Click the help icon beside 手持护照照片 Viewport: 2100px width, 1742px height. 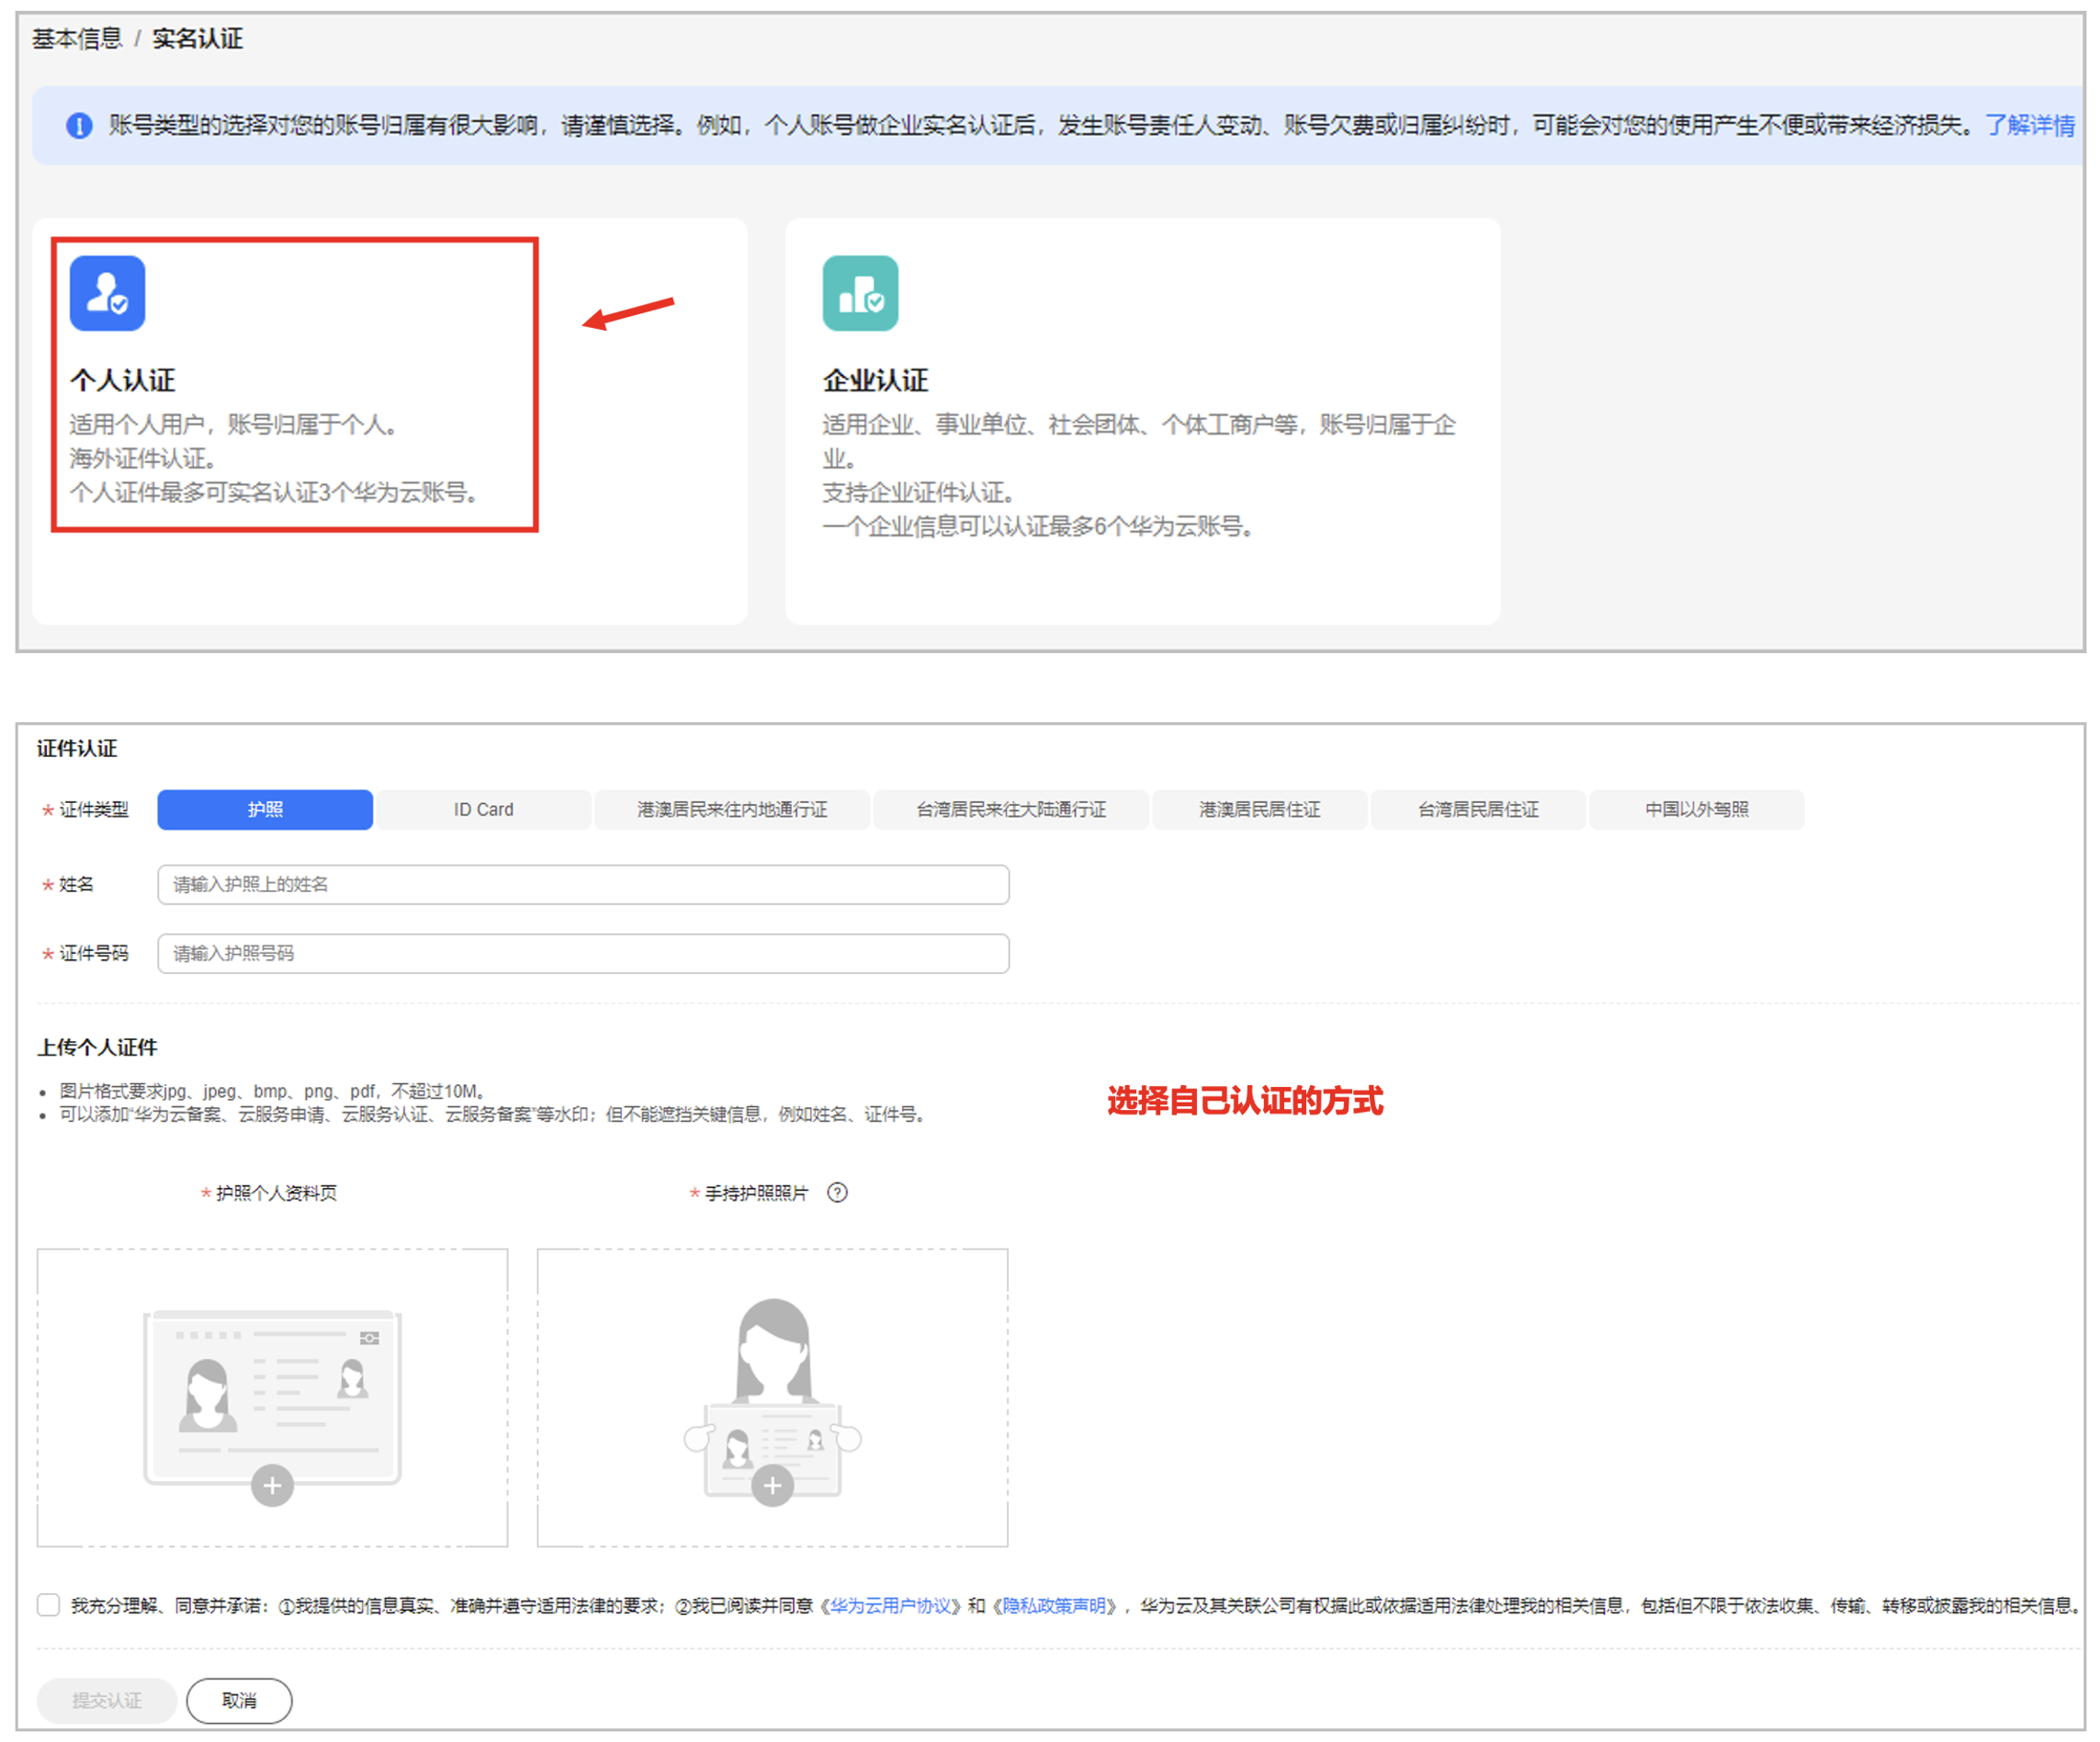[x=837, y=1192]
